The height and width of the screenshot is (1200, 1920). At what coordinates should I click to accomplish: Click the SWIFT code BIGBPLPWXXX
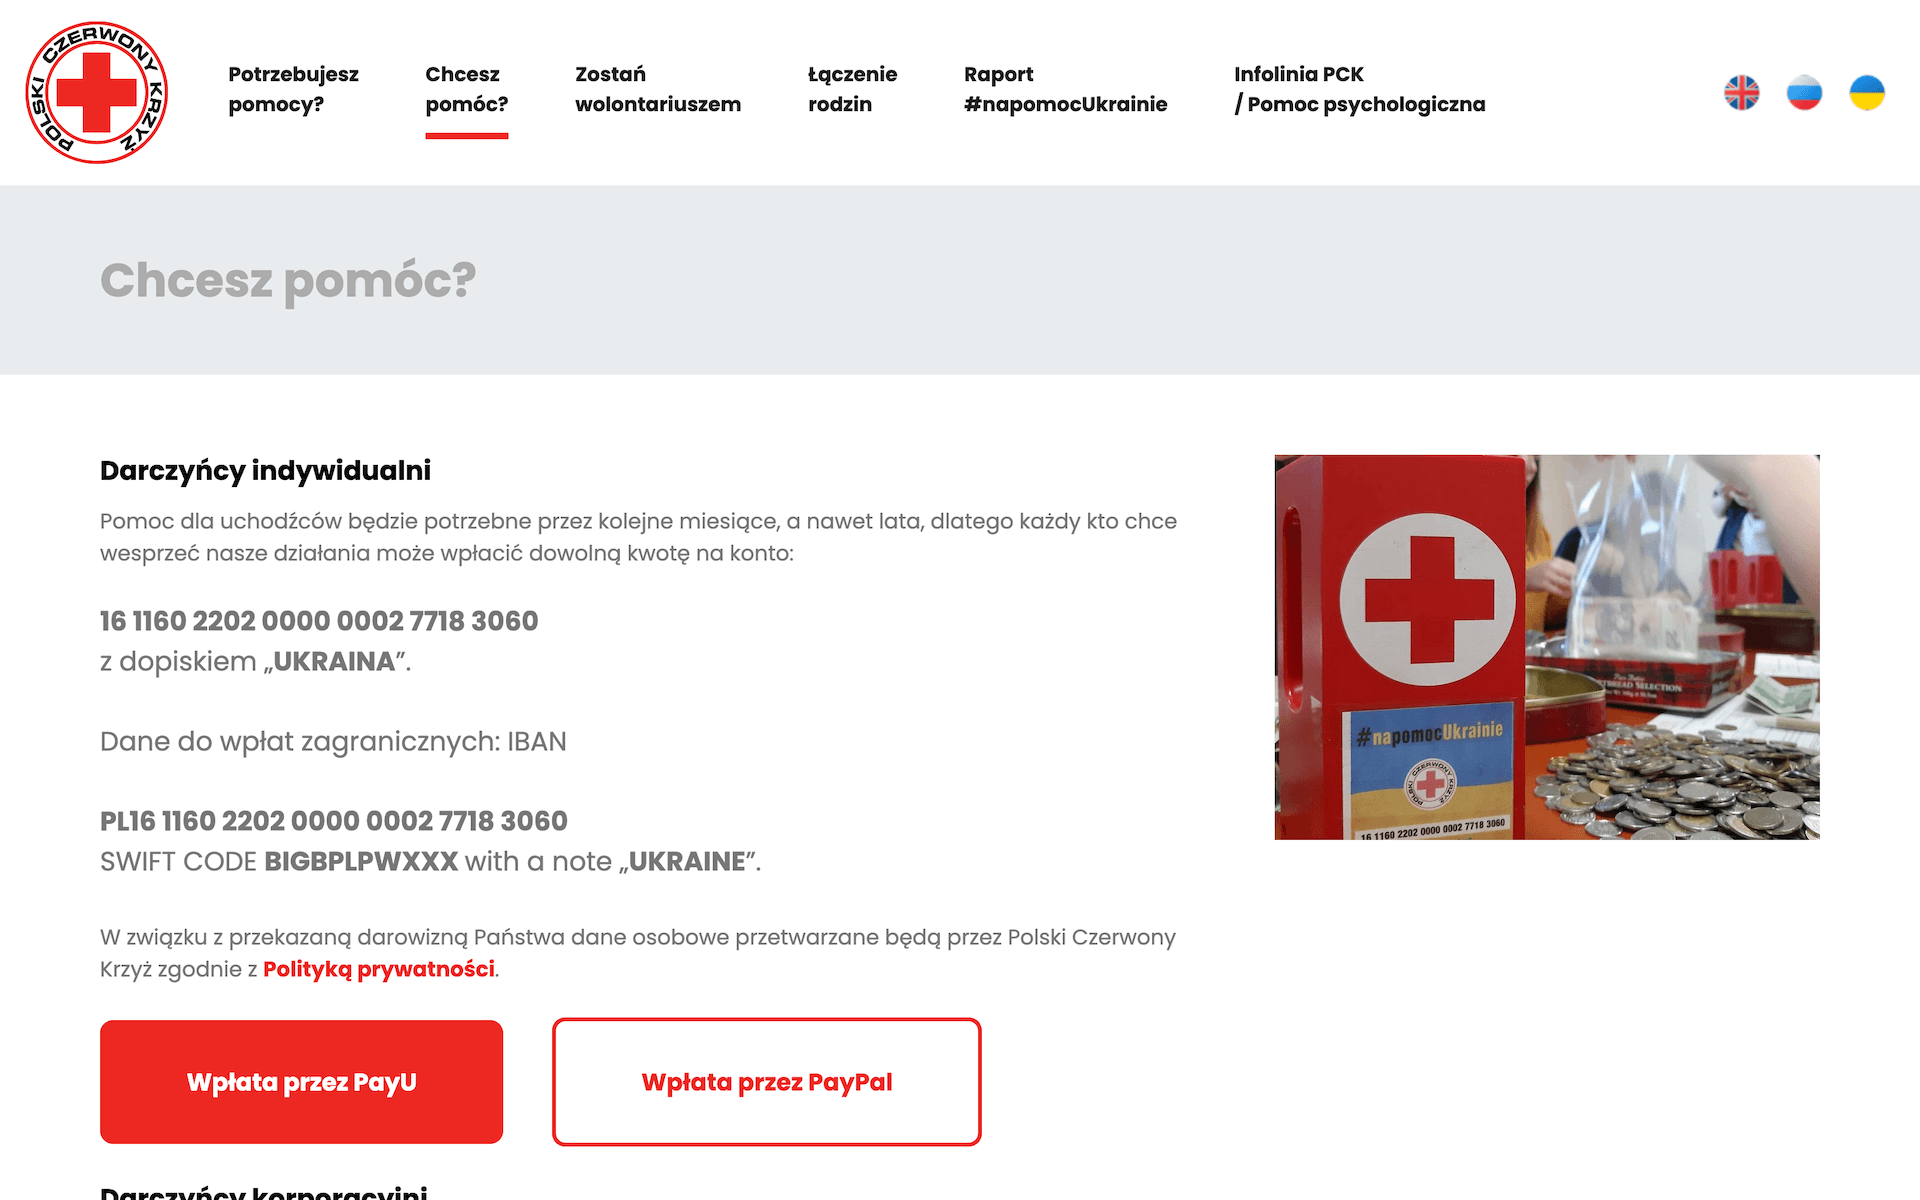[361, 861]
